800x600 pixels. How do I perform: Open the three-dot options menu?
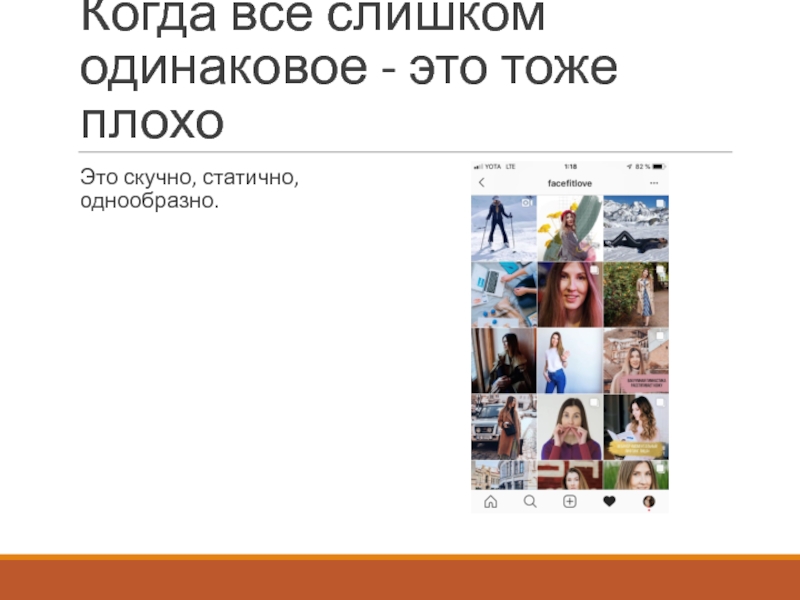point(655,183)
